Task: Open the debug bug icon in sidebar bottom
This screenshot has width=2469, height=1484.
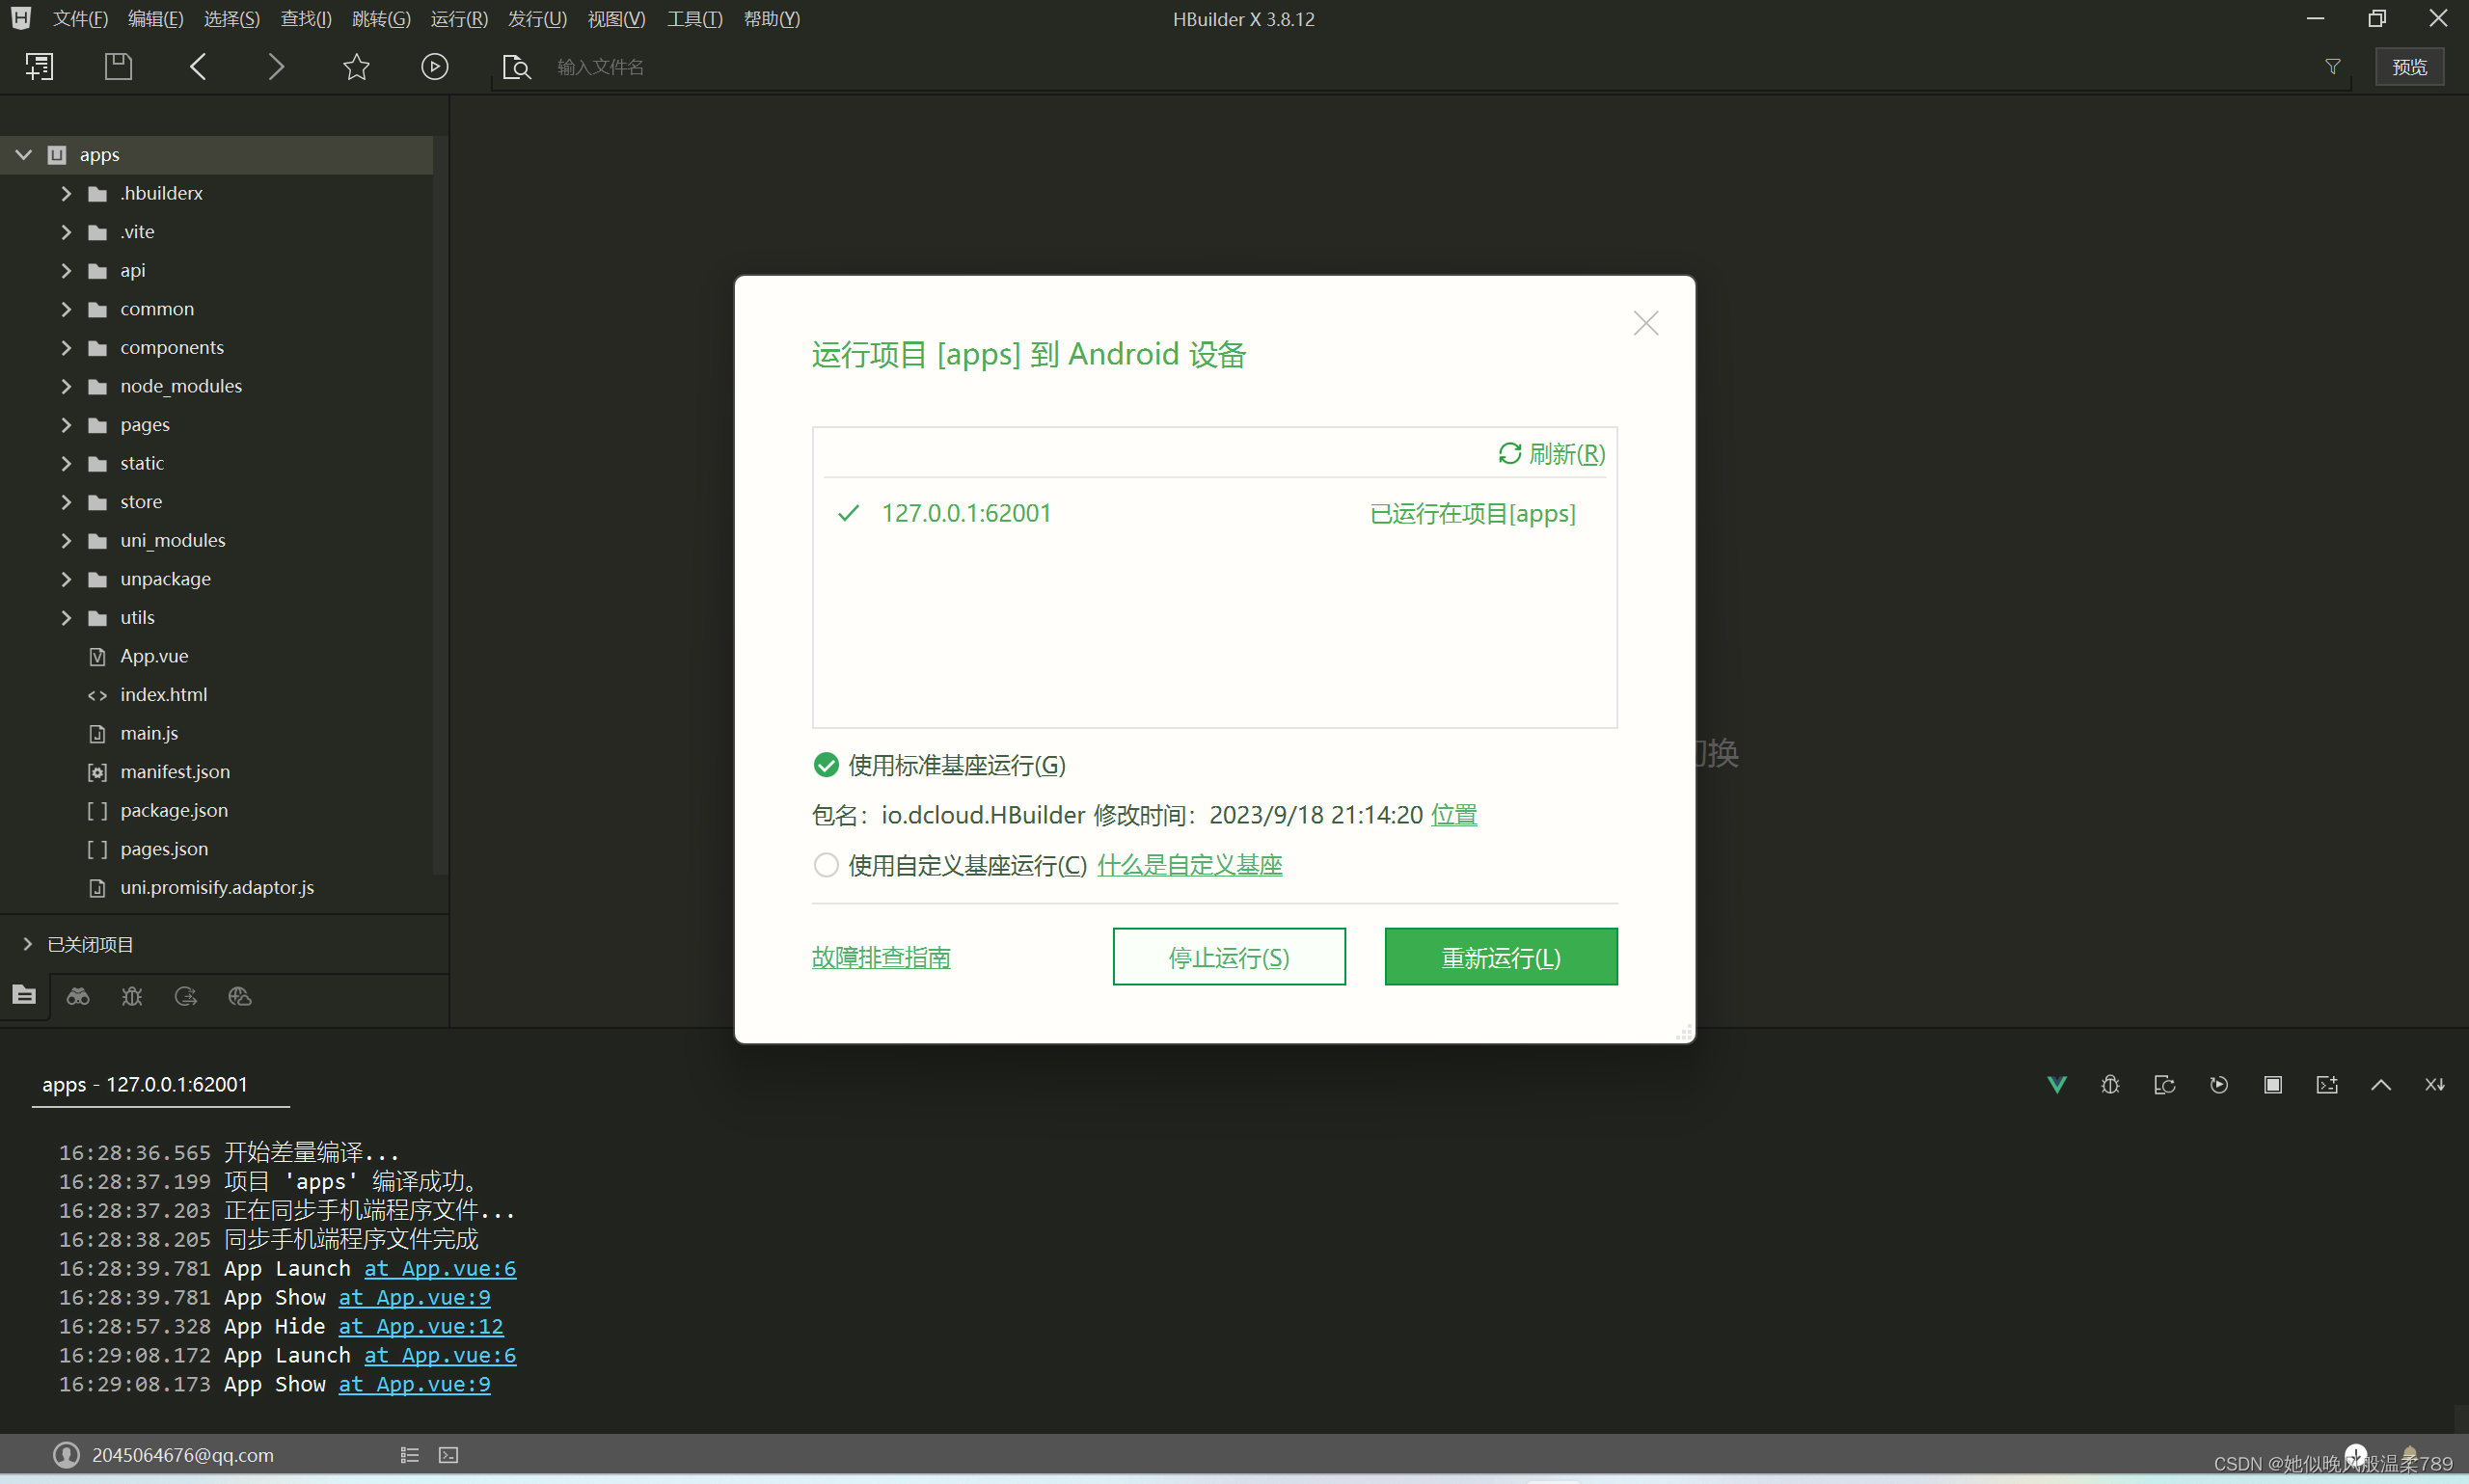Action: click(132, 997)
